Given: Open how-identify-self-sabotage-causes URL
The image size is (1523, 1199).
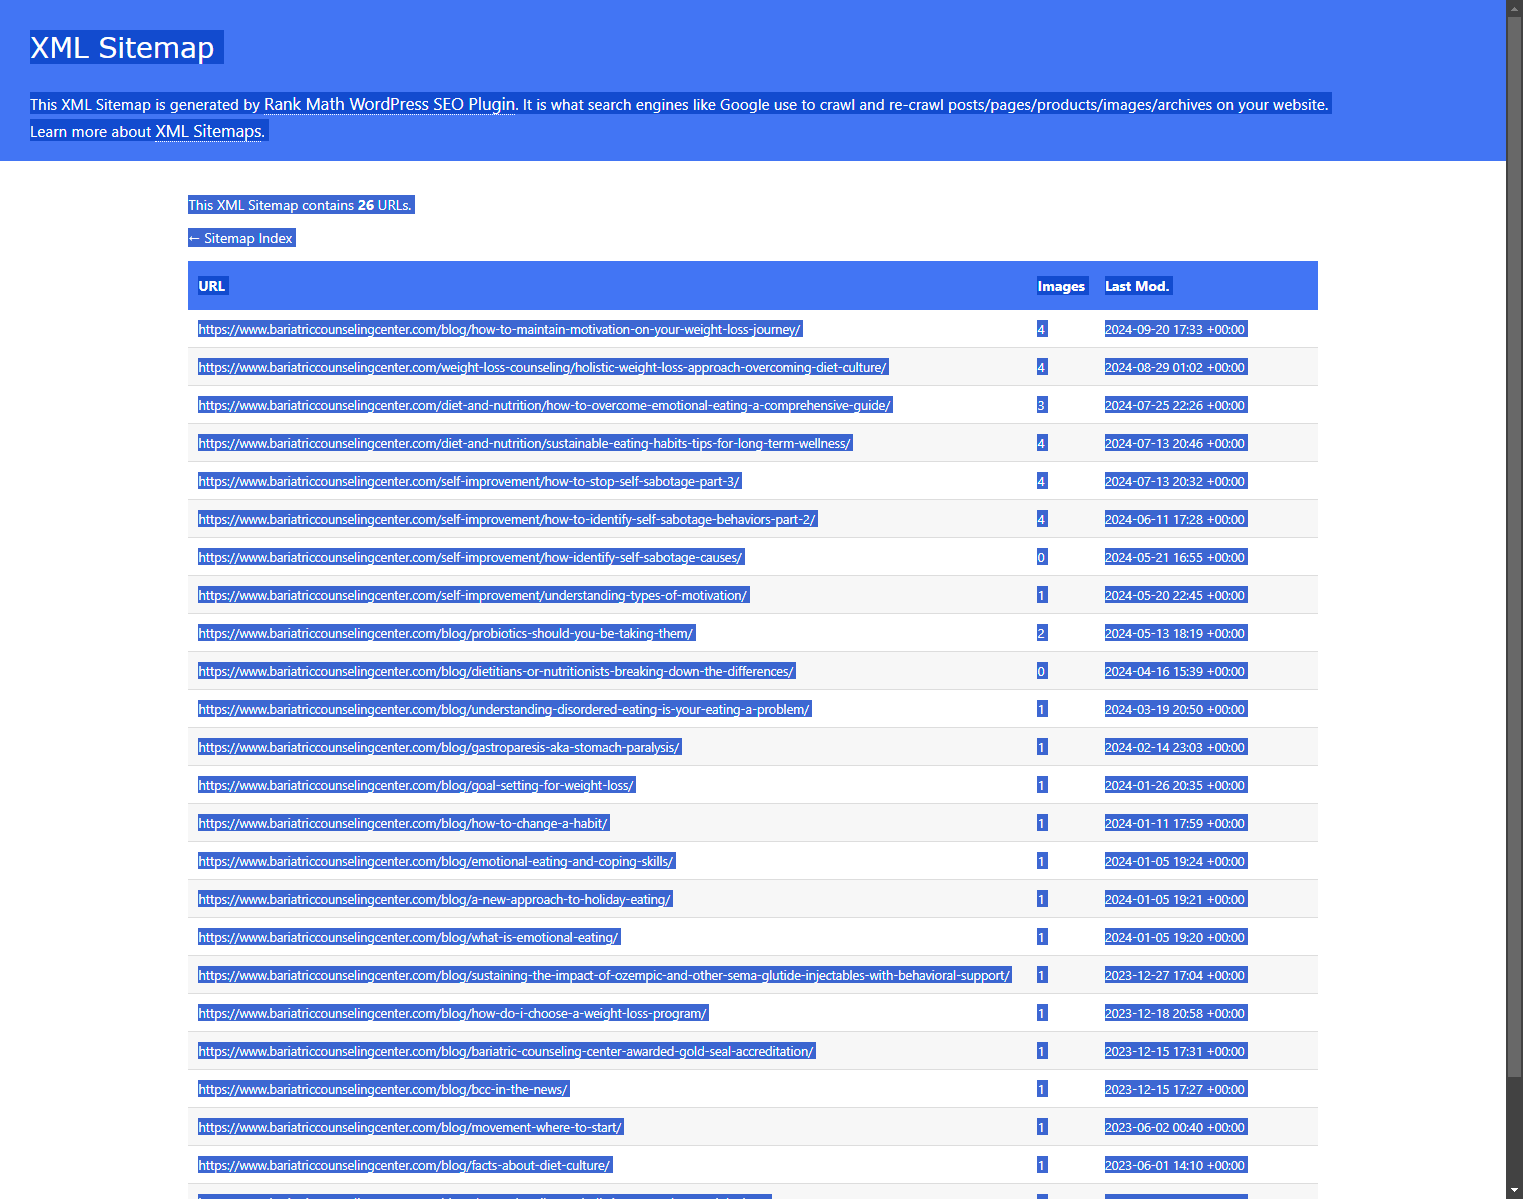Looking at the screenshot, I should (470, 557).
